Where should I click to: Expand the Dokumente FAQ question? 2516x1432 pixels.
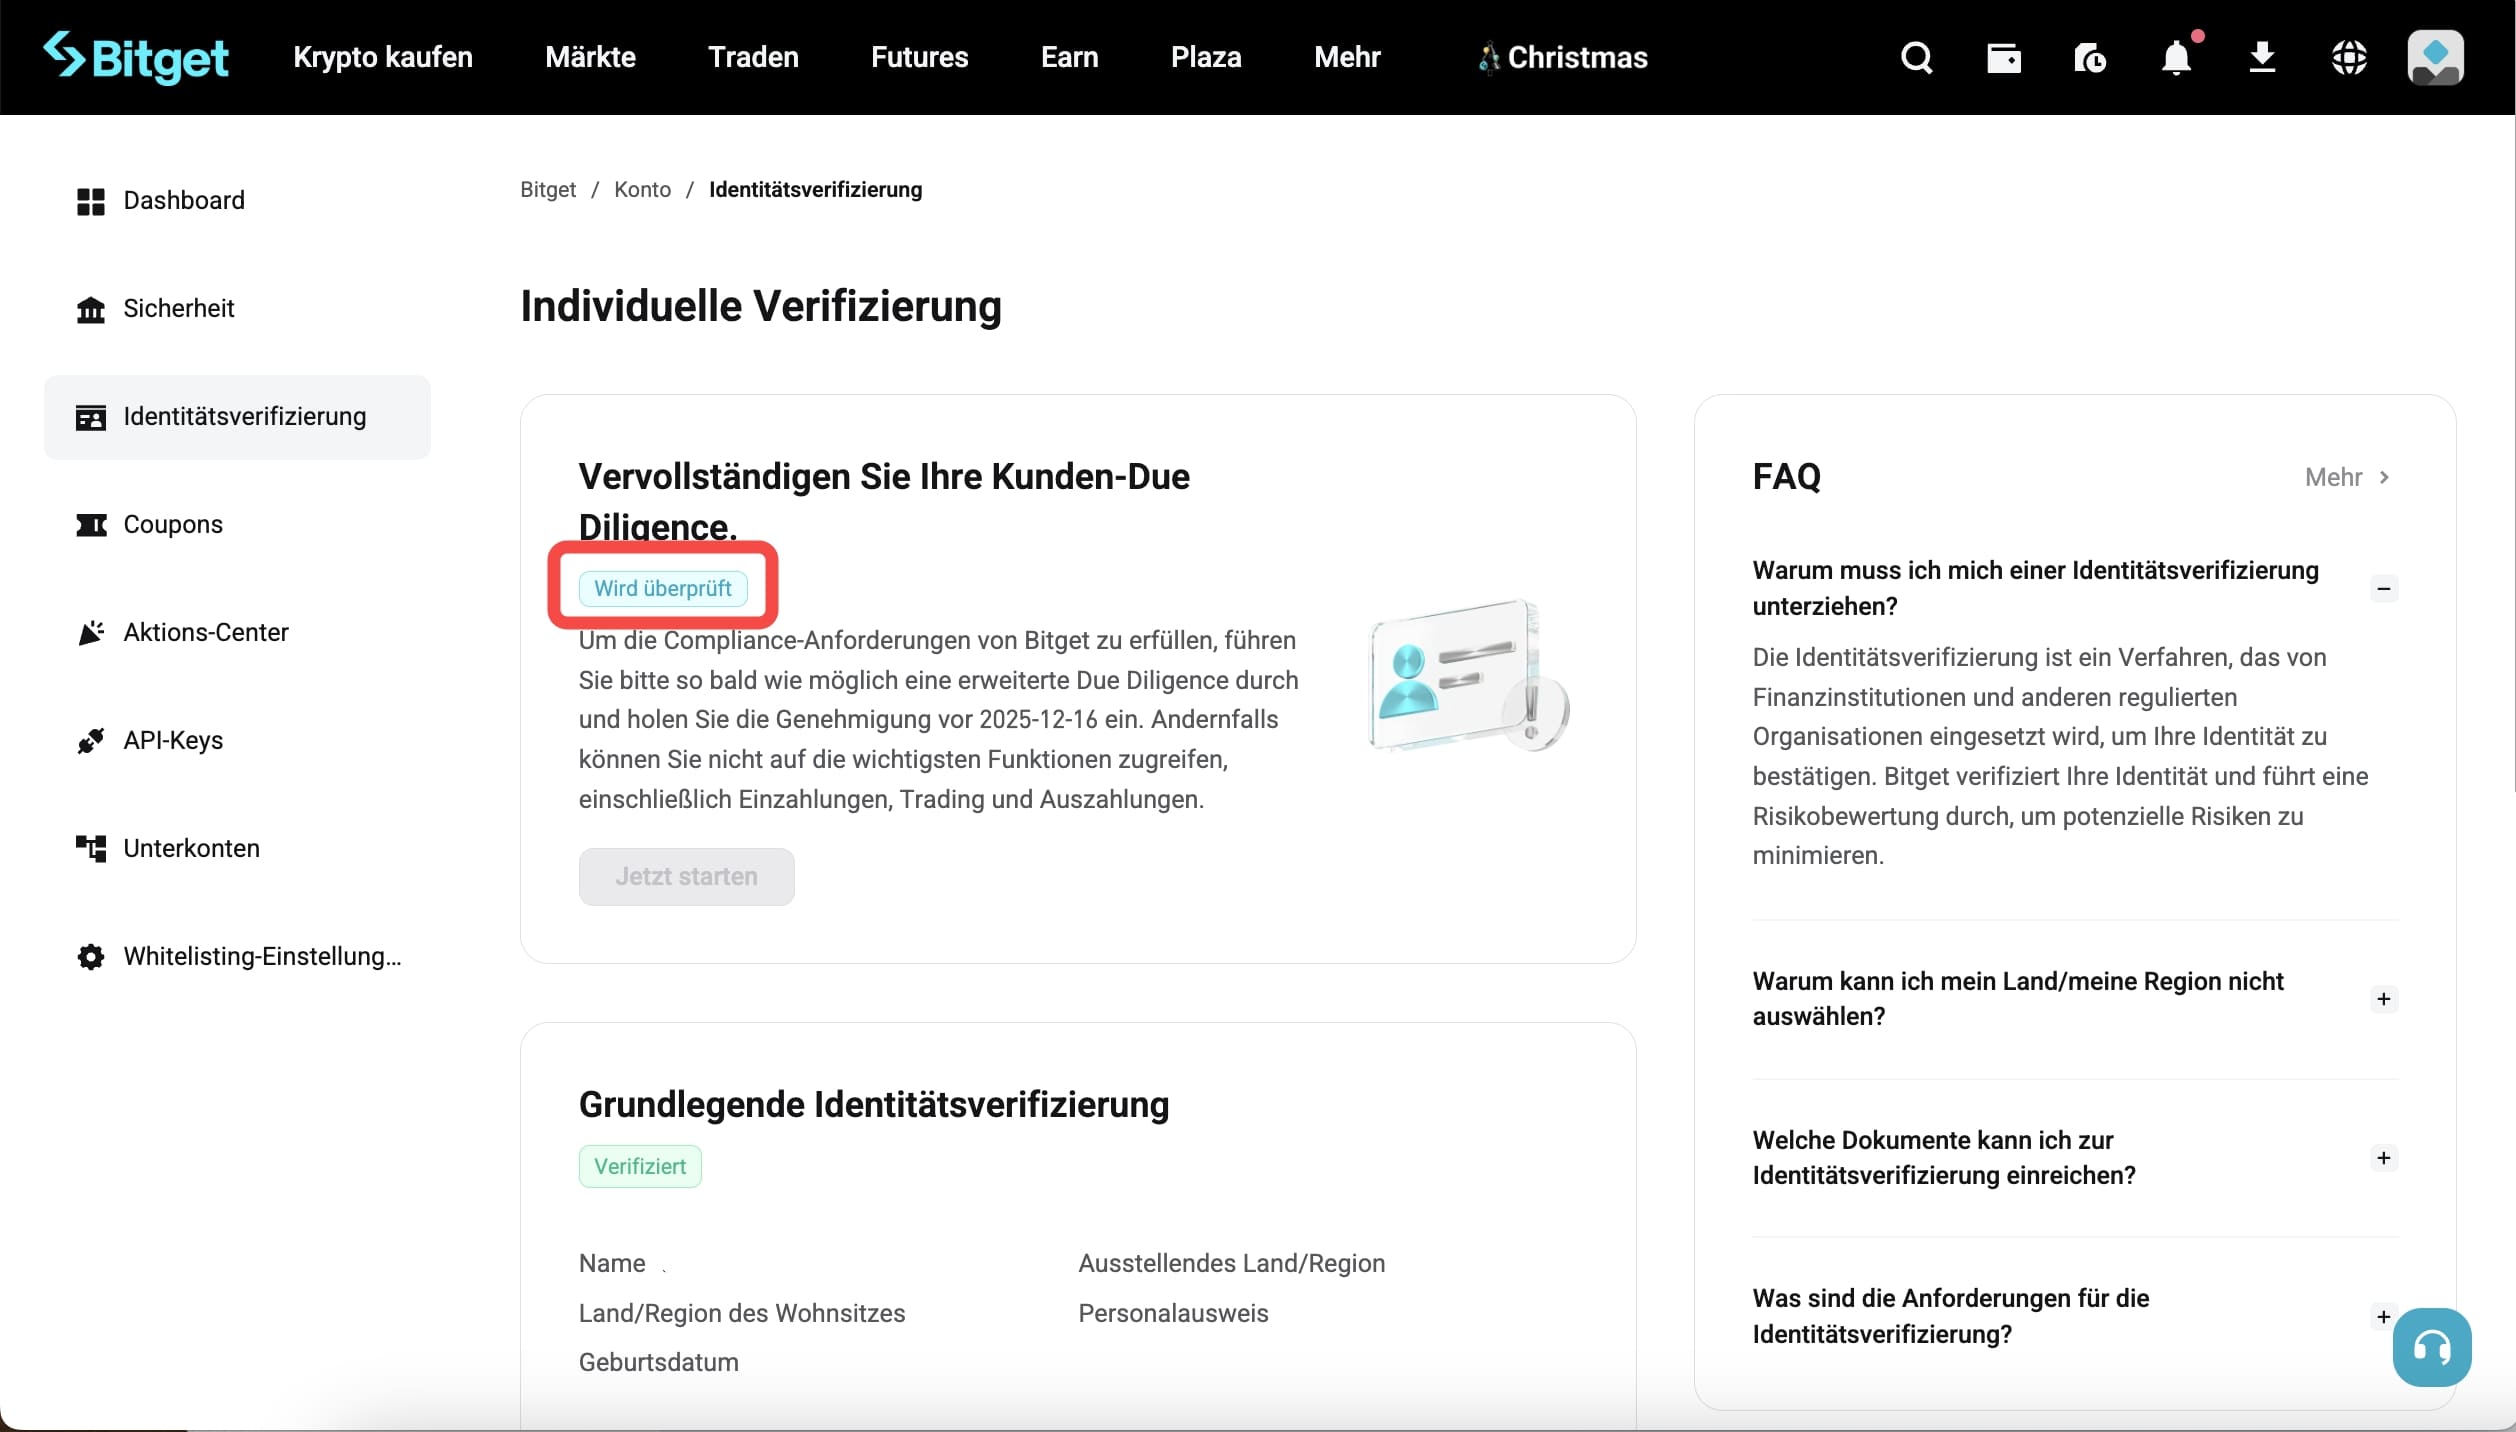click(x=2384, y=1158)
